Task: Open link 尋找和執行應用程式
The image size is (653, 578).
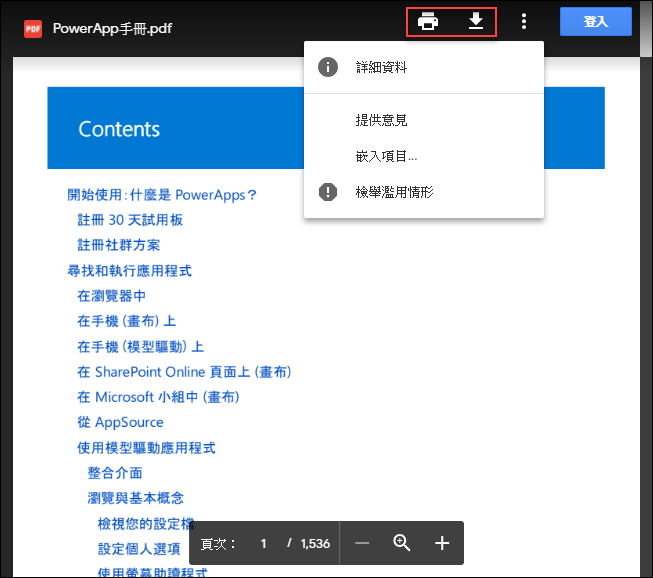Action: pyautogui.click(x=130, y=271)
